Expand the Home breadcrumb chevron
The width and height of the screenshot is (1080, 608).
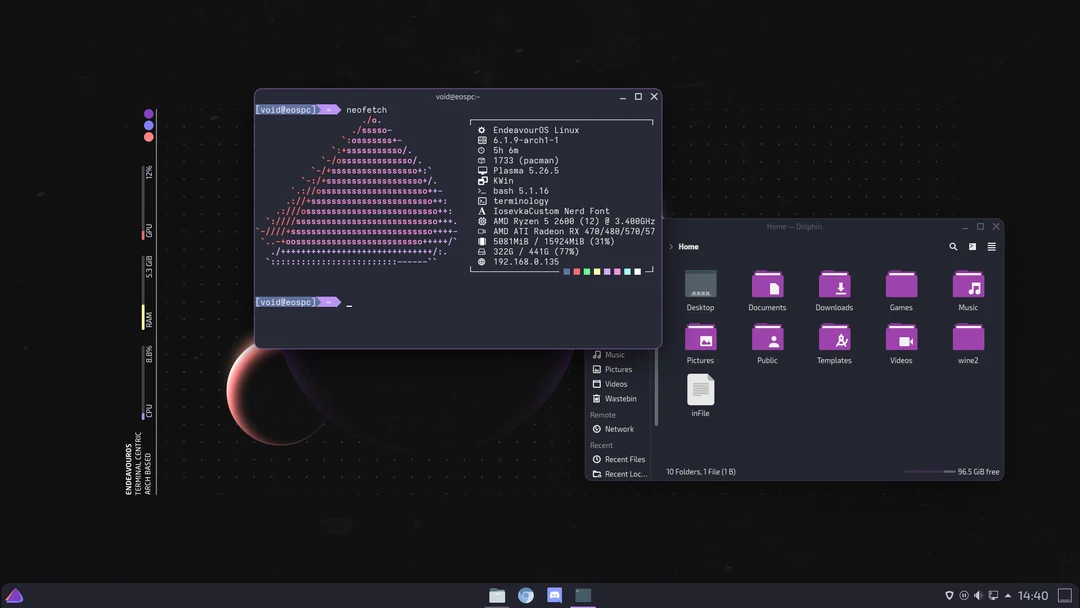pos(669,246)
